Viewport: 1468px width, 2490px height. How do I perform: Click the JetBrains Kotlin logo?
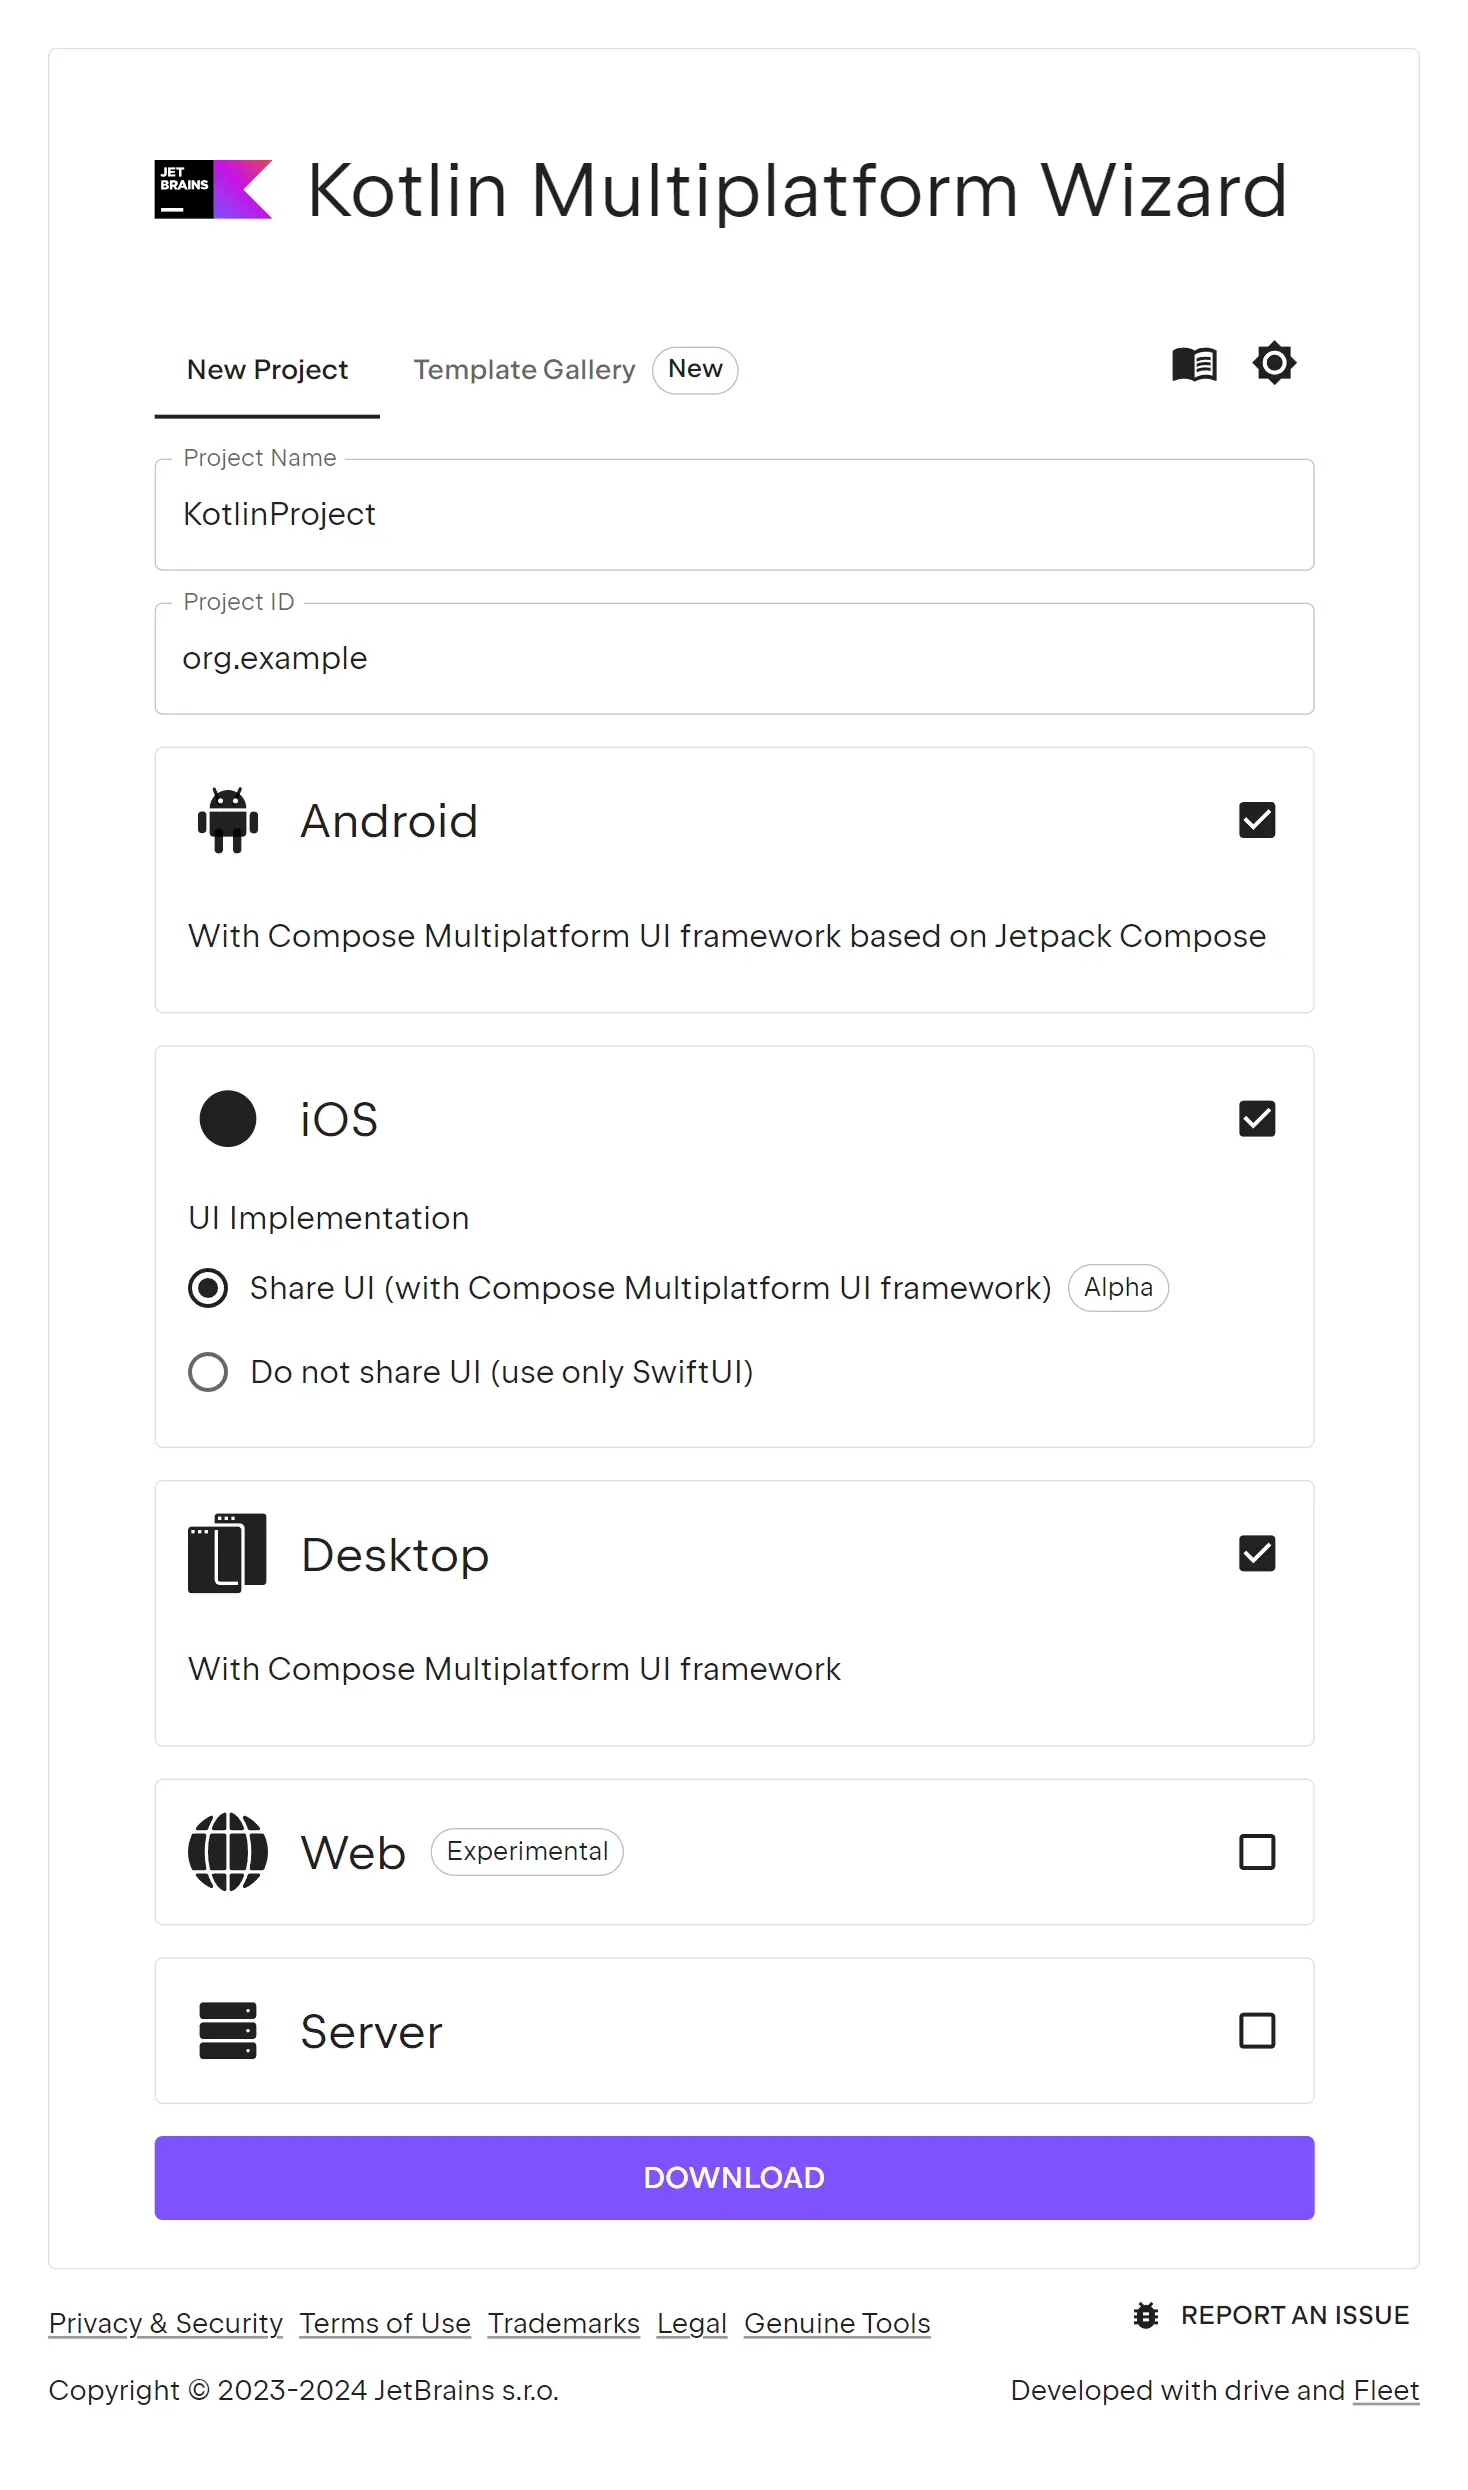tap(213, 189)
